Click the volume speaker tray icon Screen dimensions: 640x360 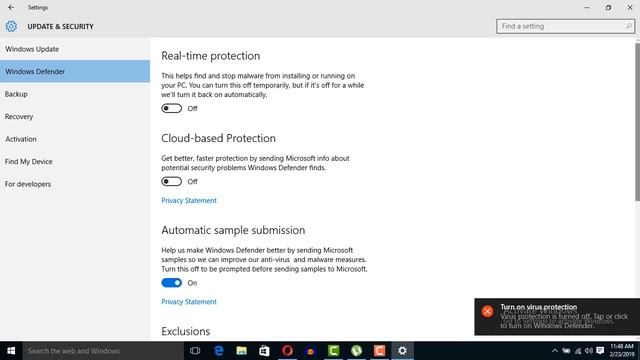pos(588,351)
